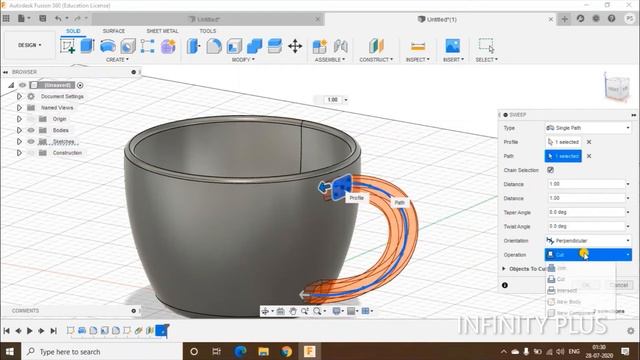The width and height of the screenshot is (640, 360).
Task: Toggle visibility of Sketches folder
Action: click(x=31, y=142)
